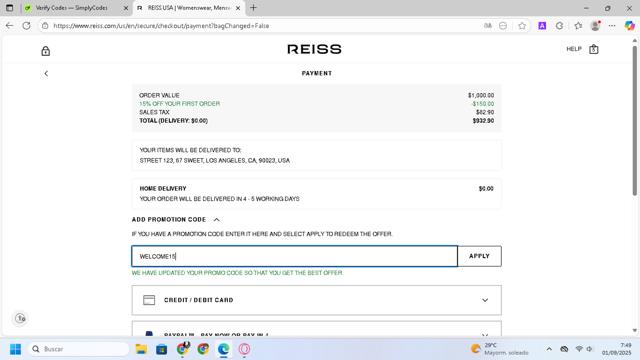Click the browser refresh-style extension icon
The height and width of the screenshot is (360, 640).
pos(560,26)
